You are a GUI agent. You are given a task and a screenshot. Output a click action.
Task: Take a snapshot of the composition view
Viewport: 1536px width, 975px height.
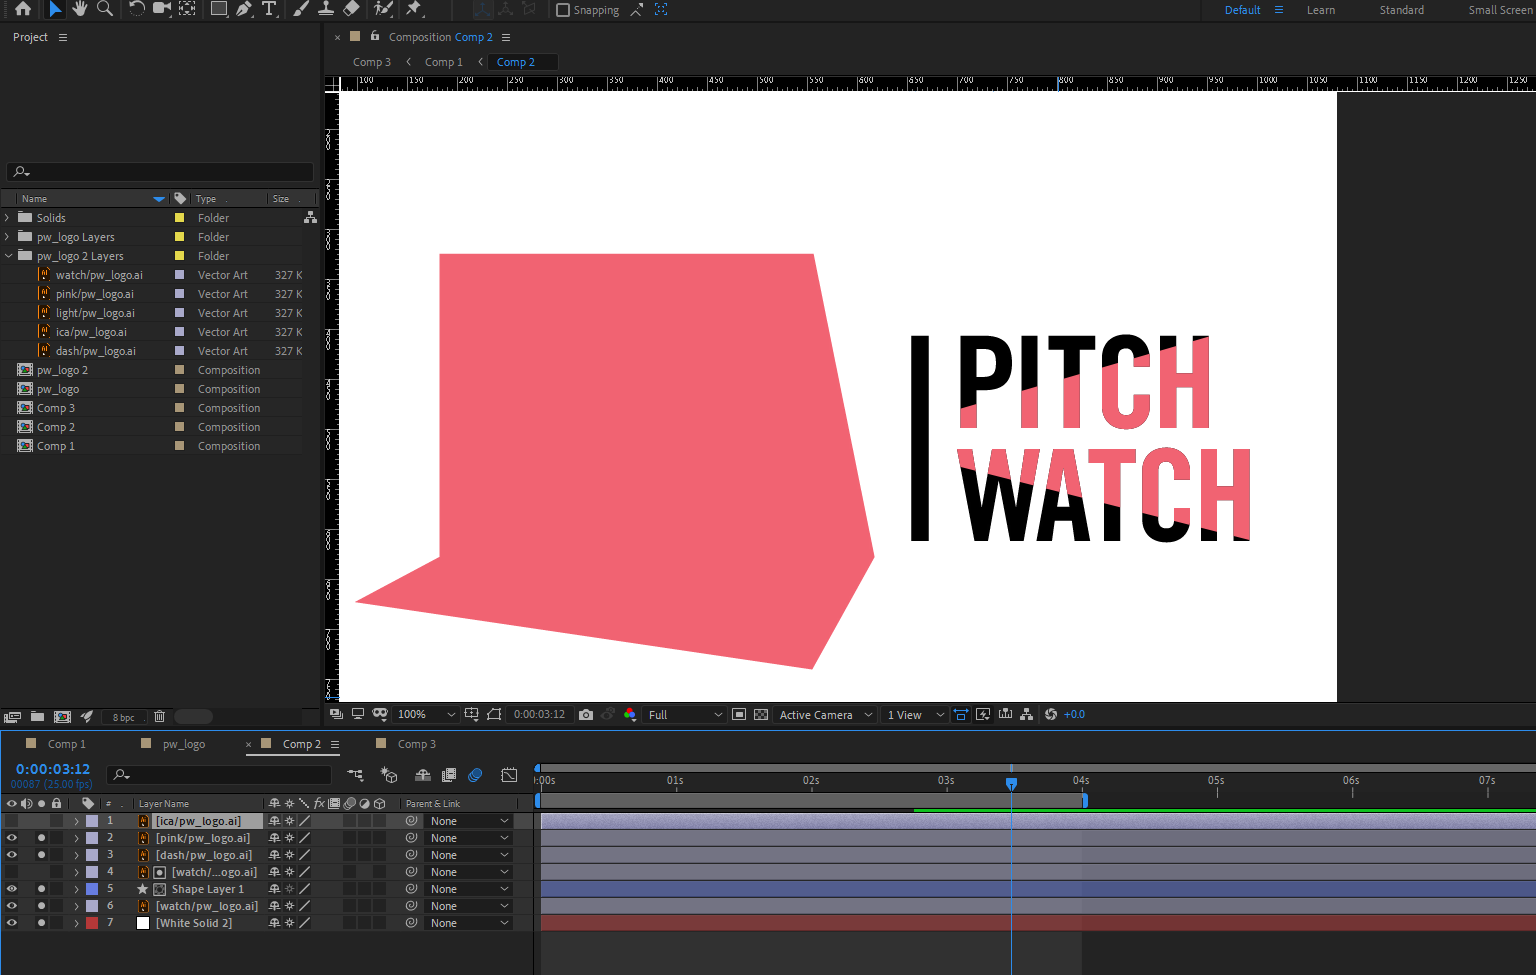pos(585,714)
